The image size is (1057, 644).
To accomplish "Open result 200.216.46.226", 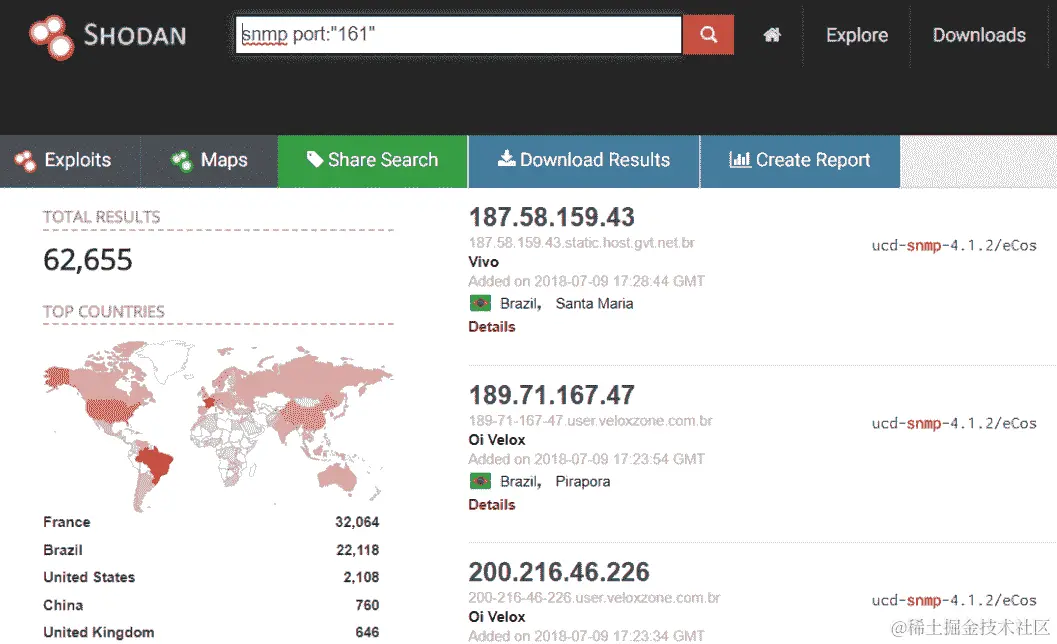I will (559, 572).
